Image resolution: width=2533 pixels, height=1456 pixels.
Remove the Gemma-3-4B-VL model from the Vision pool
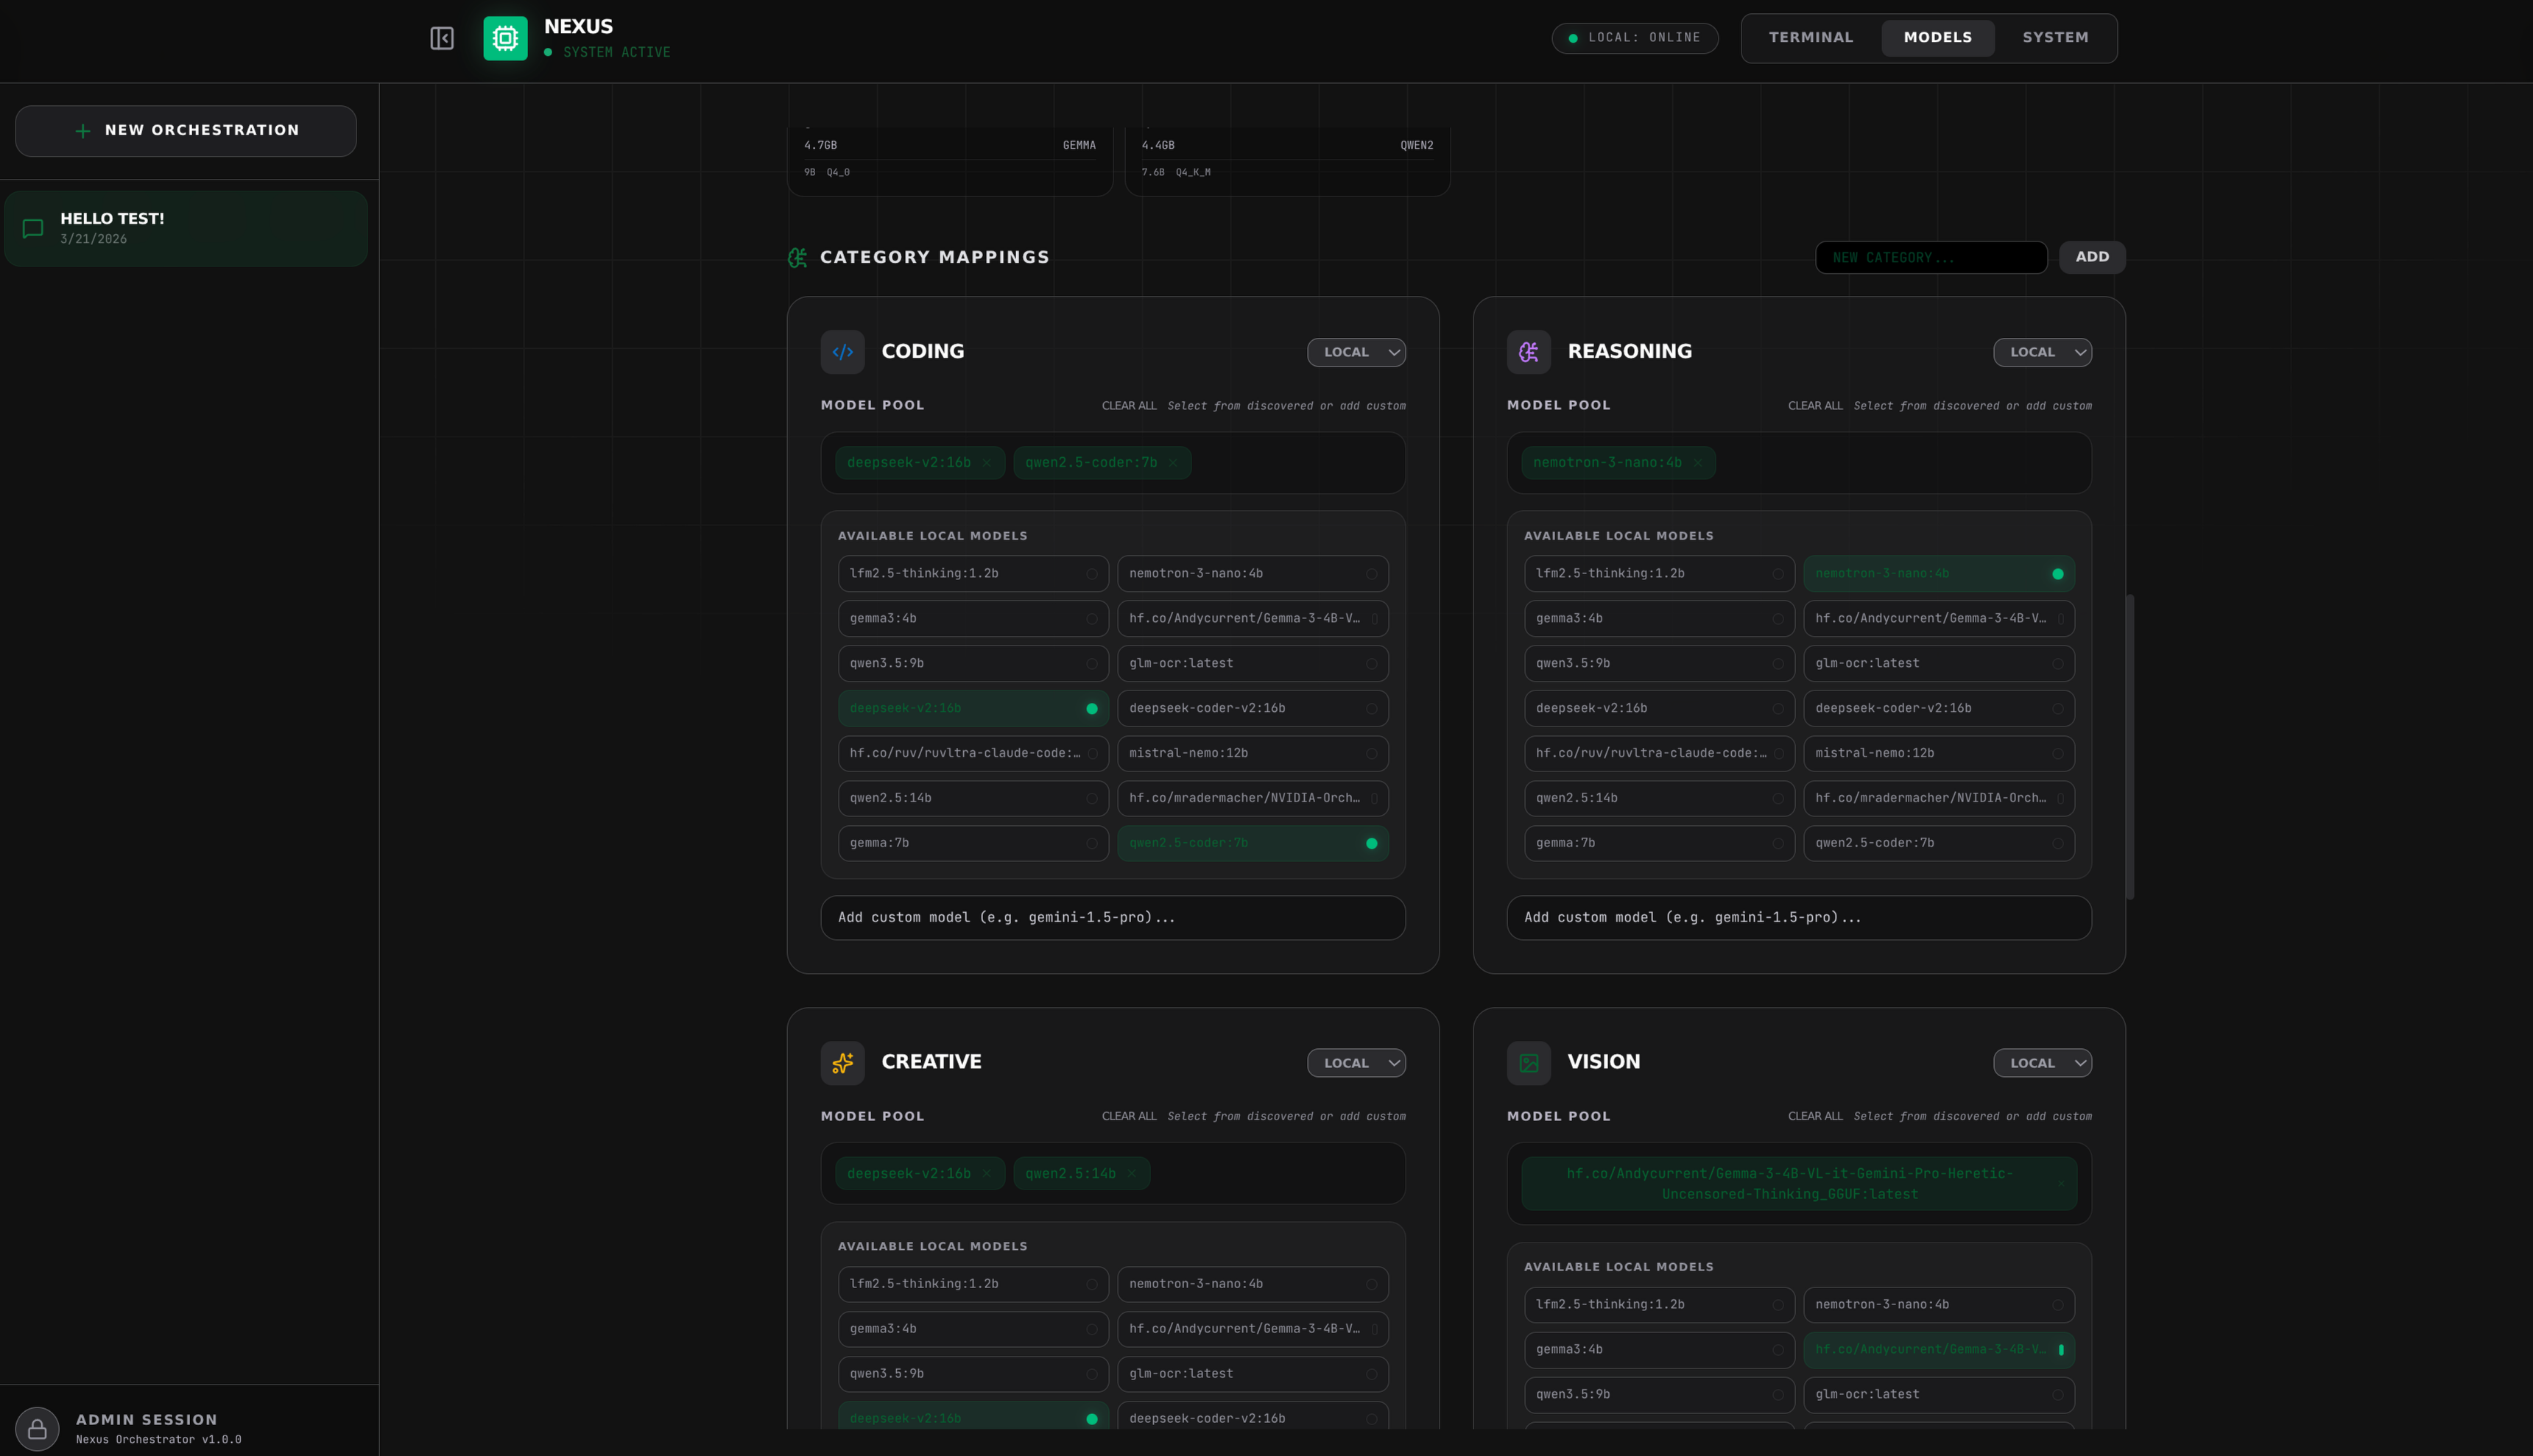tap(2061, 1184)
